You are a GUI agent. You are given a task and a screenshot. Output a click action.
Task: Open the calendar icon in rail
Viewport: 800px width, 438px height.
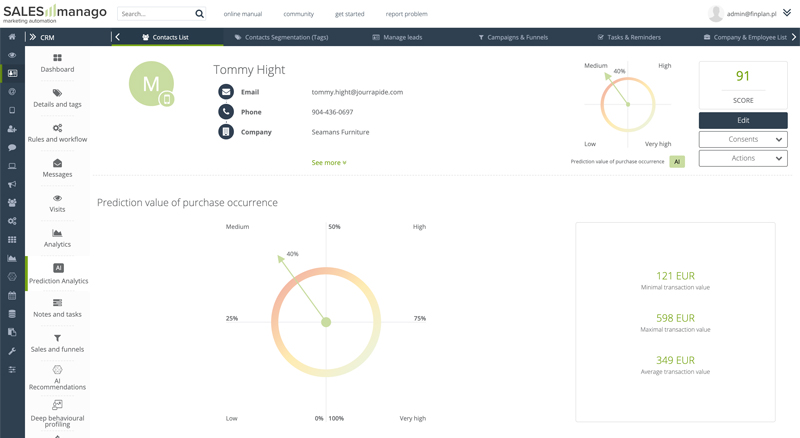click(12, 295)
